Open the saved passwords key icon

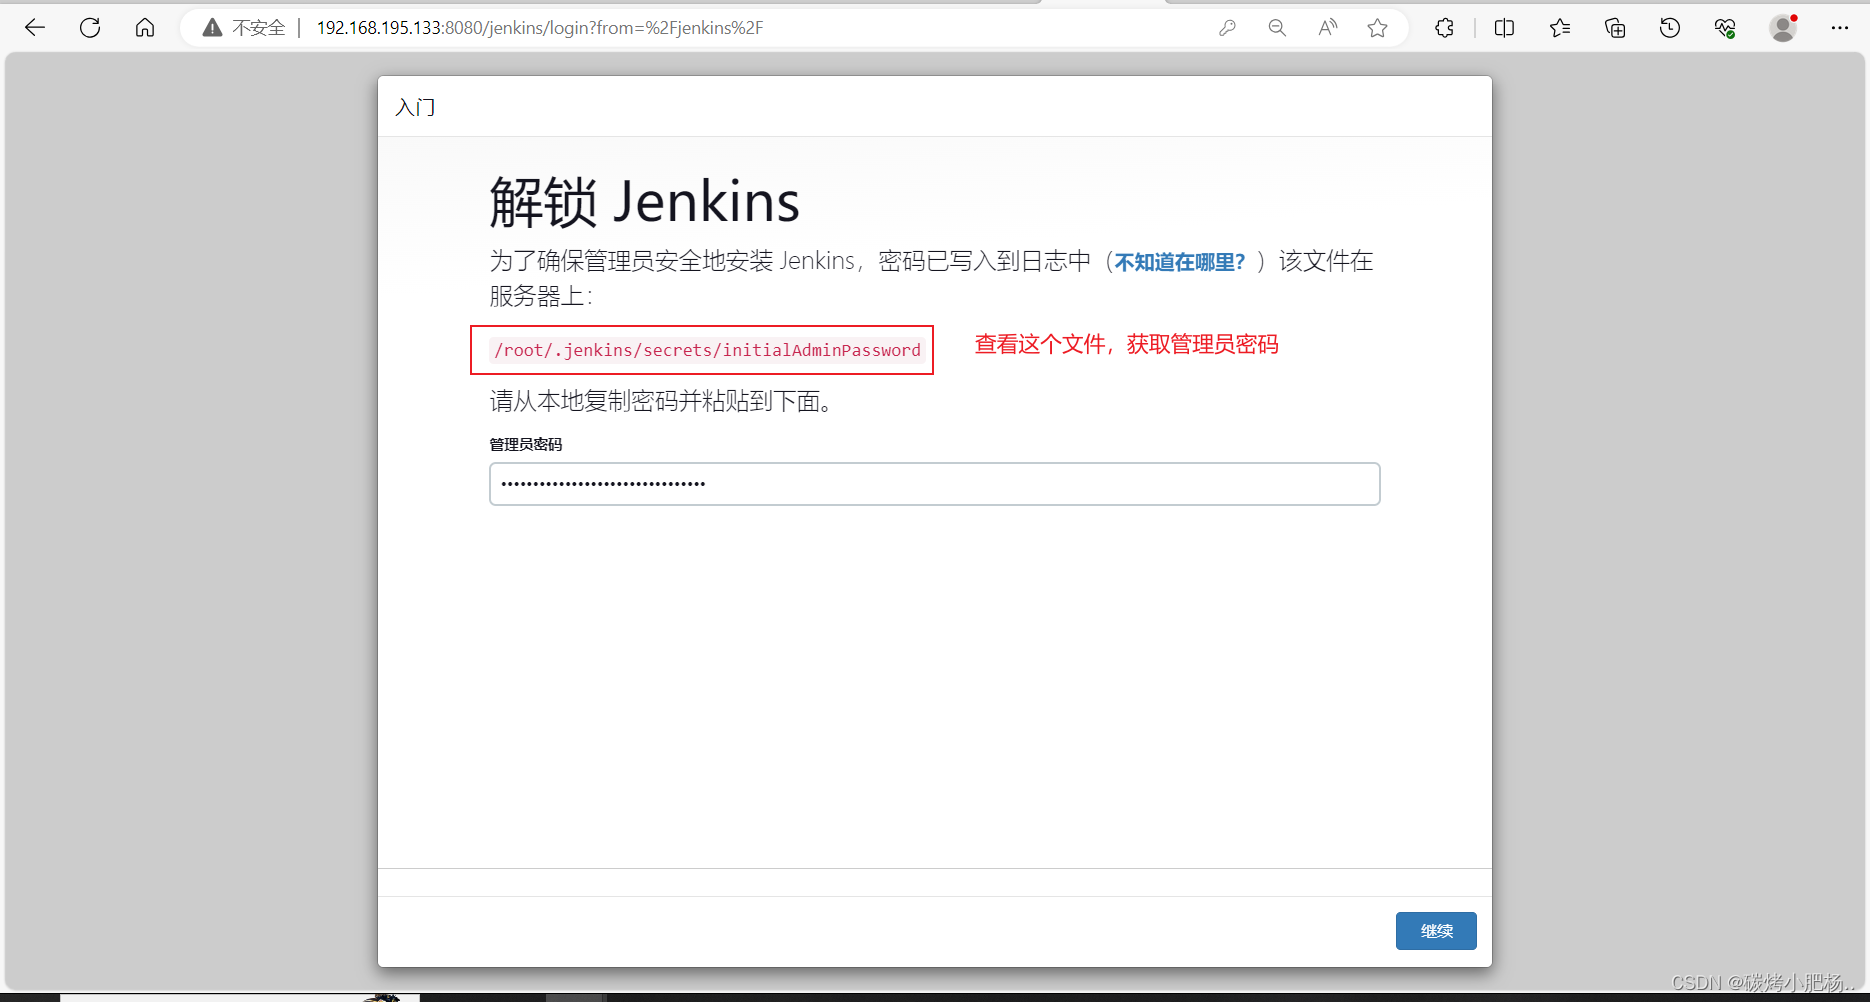point(1227,27)
